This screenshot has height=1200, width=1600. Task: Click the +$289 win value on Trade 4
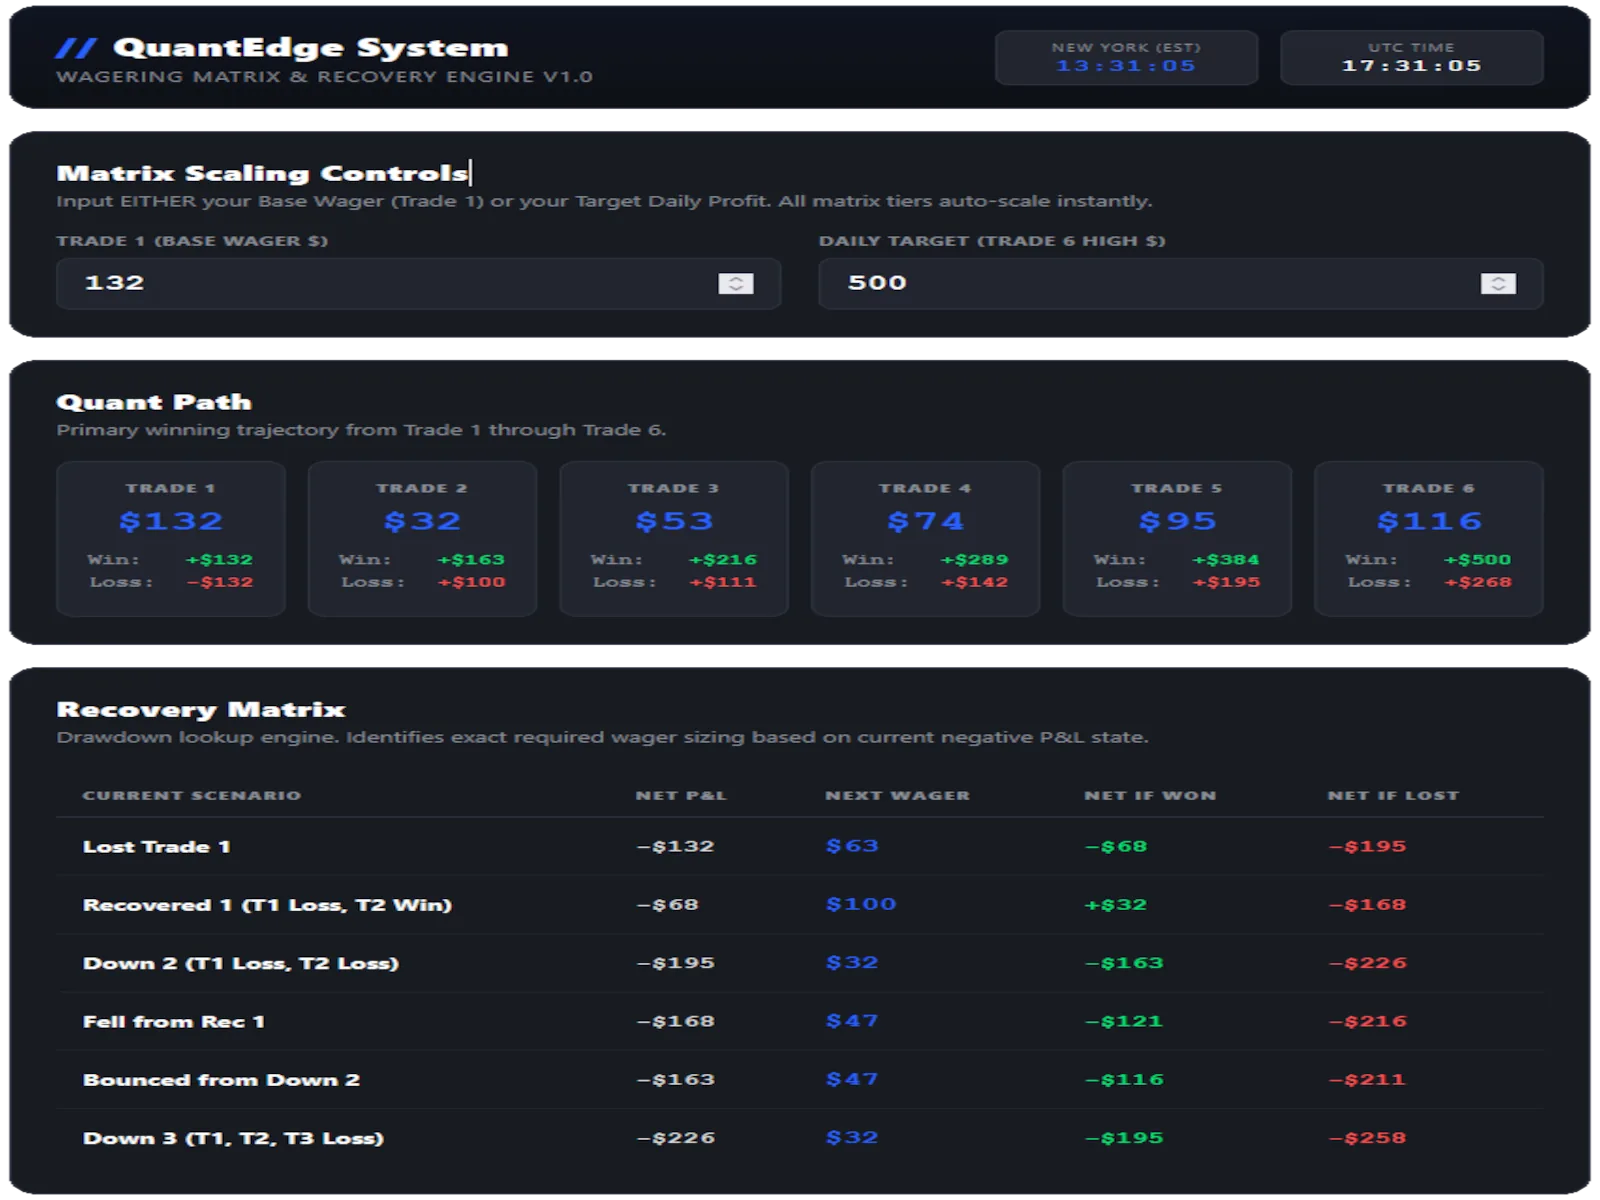974,560
